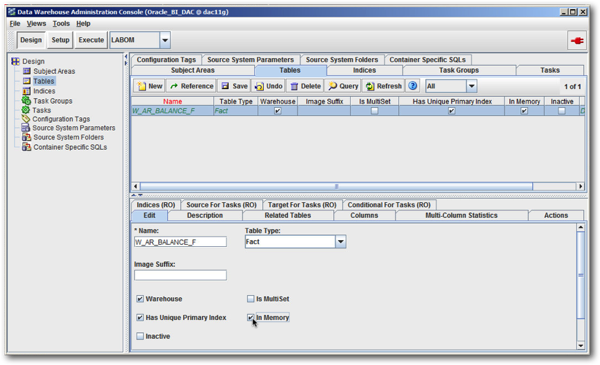Select the W_AR_BALANCE_F table row name
600x365 pixels.
pyautogui.click(x=164, y=111)
